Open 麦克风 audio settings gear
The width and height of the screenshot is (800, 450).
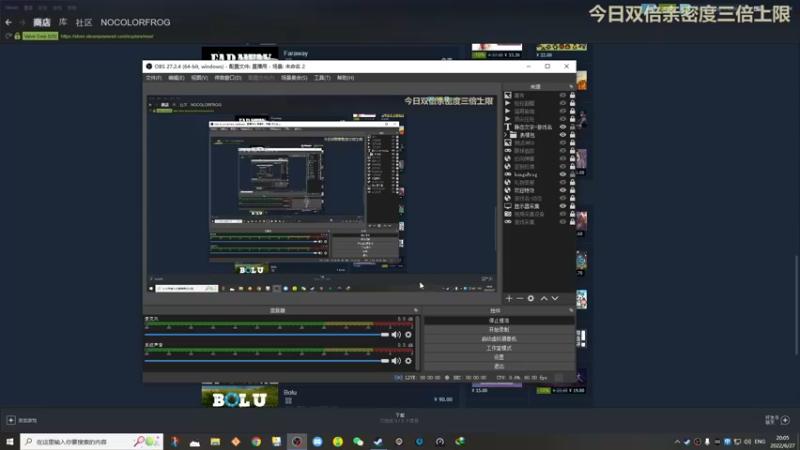click(x=408, y=335)
